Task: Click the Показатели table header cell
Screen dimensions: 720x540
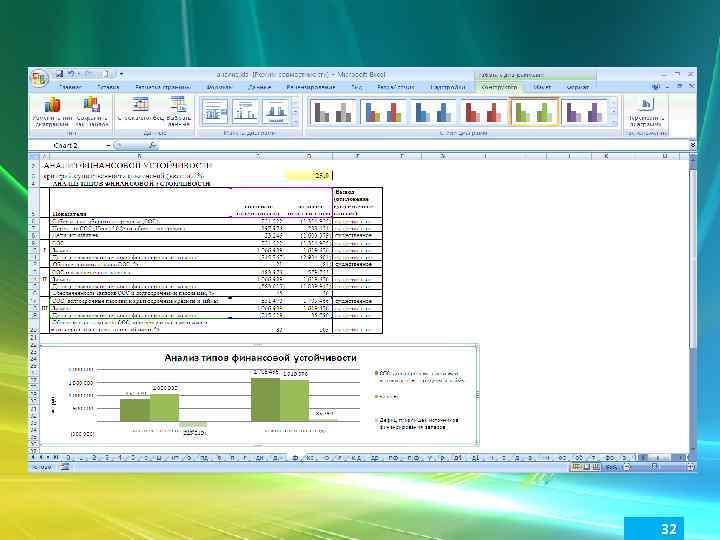Action: click(140, 202)
